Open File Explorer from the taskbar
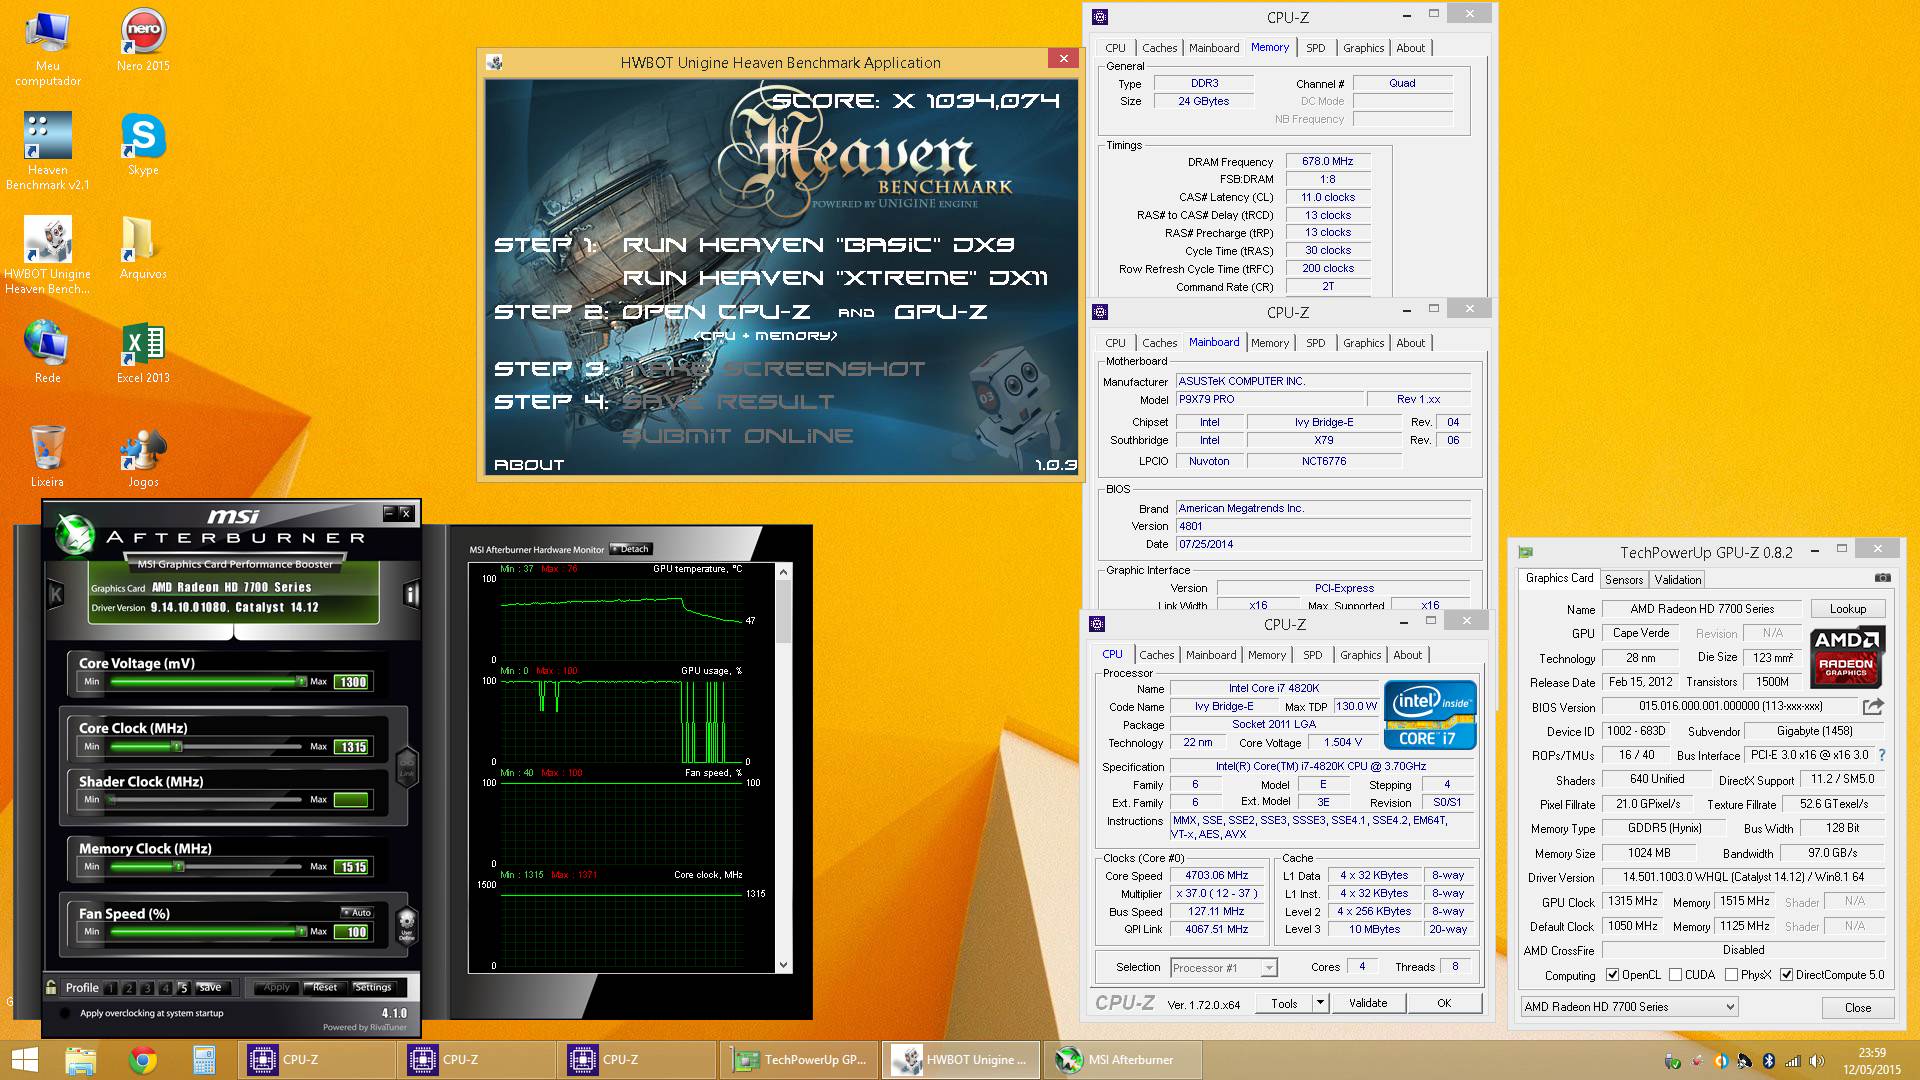The width and height of the screenshot is (1920, 1080). [80, 1060]
